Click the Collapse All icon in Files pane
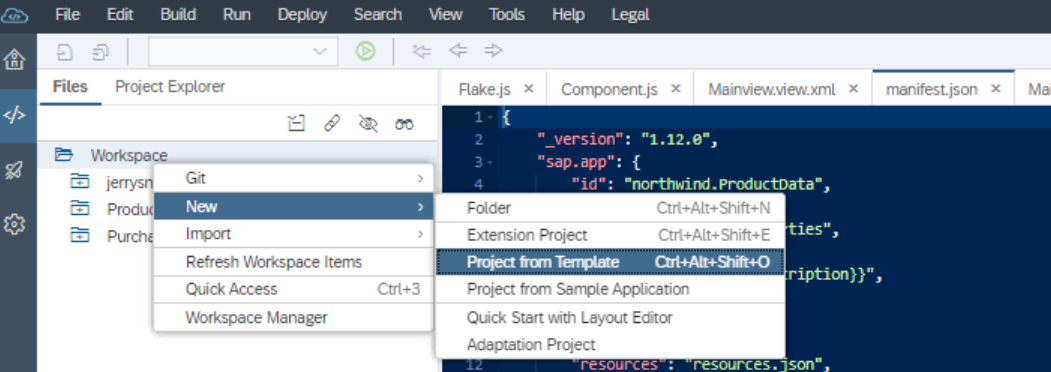Screen dimensions: 1051x372 coord(296,123)
